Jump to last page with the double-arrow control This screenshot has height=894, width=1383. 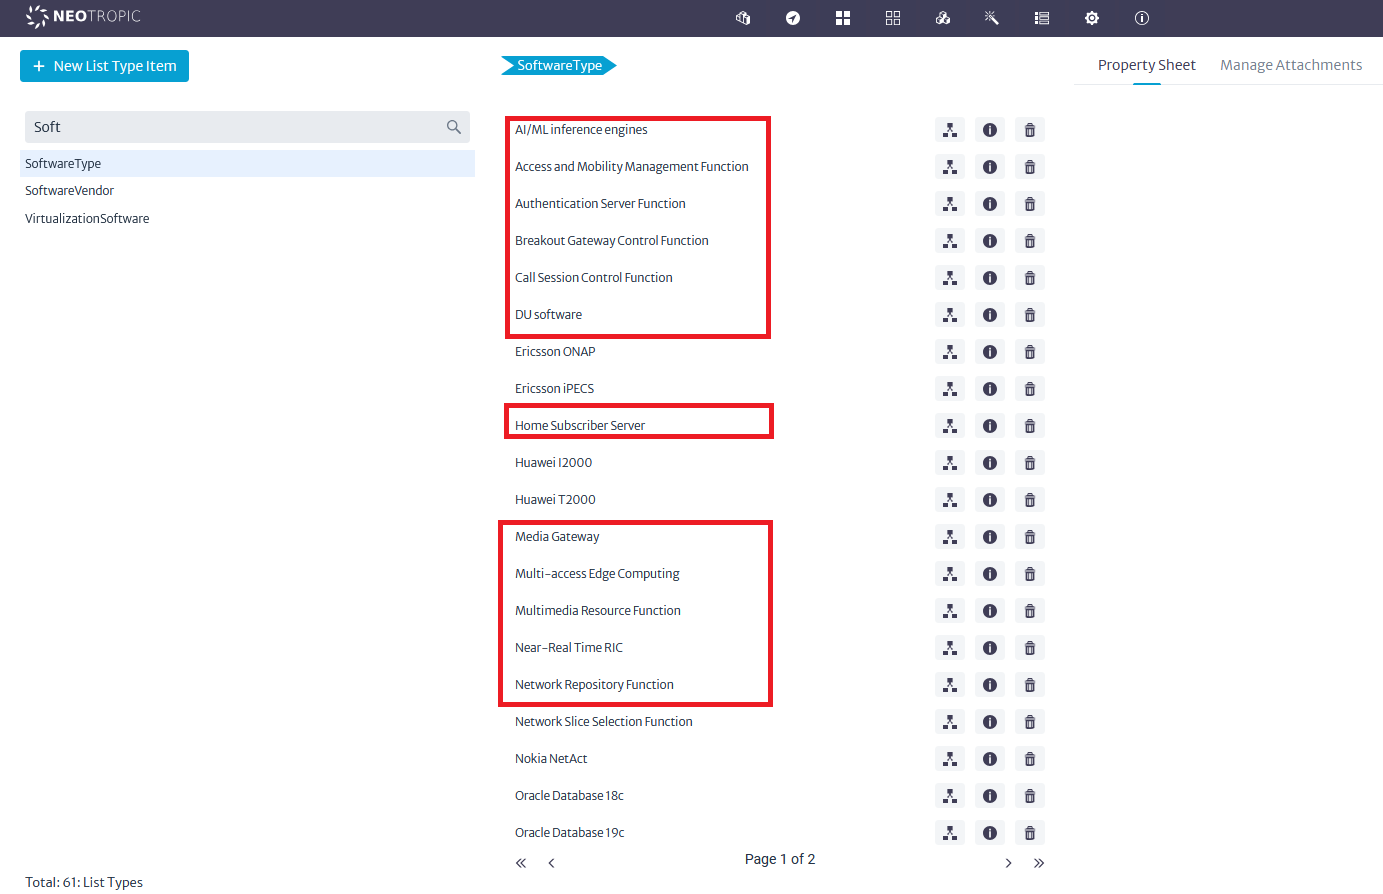[x=1039, y=862]
